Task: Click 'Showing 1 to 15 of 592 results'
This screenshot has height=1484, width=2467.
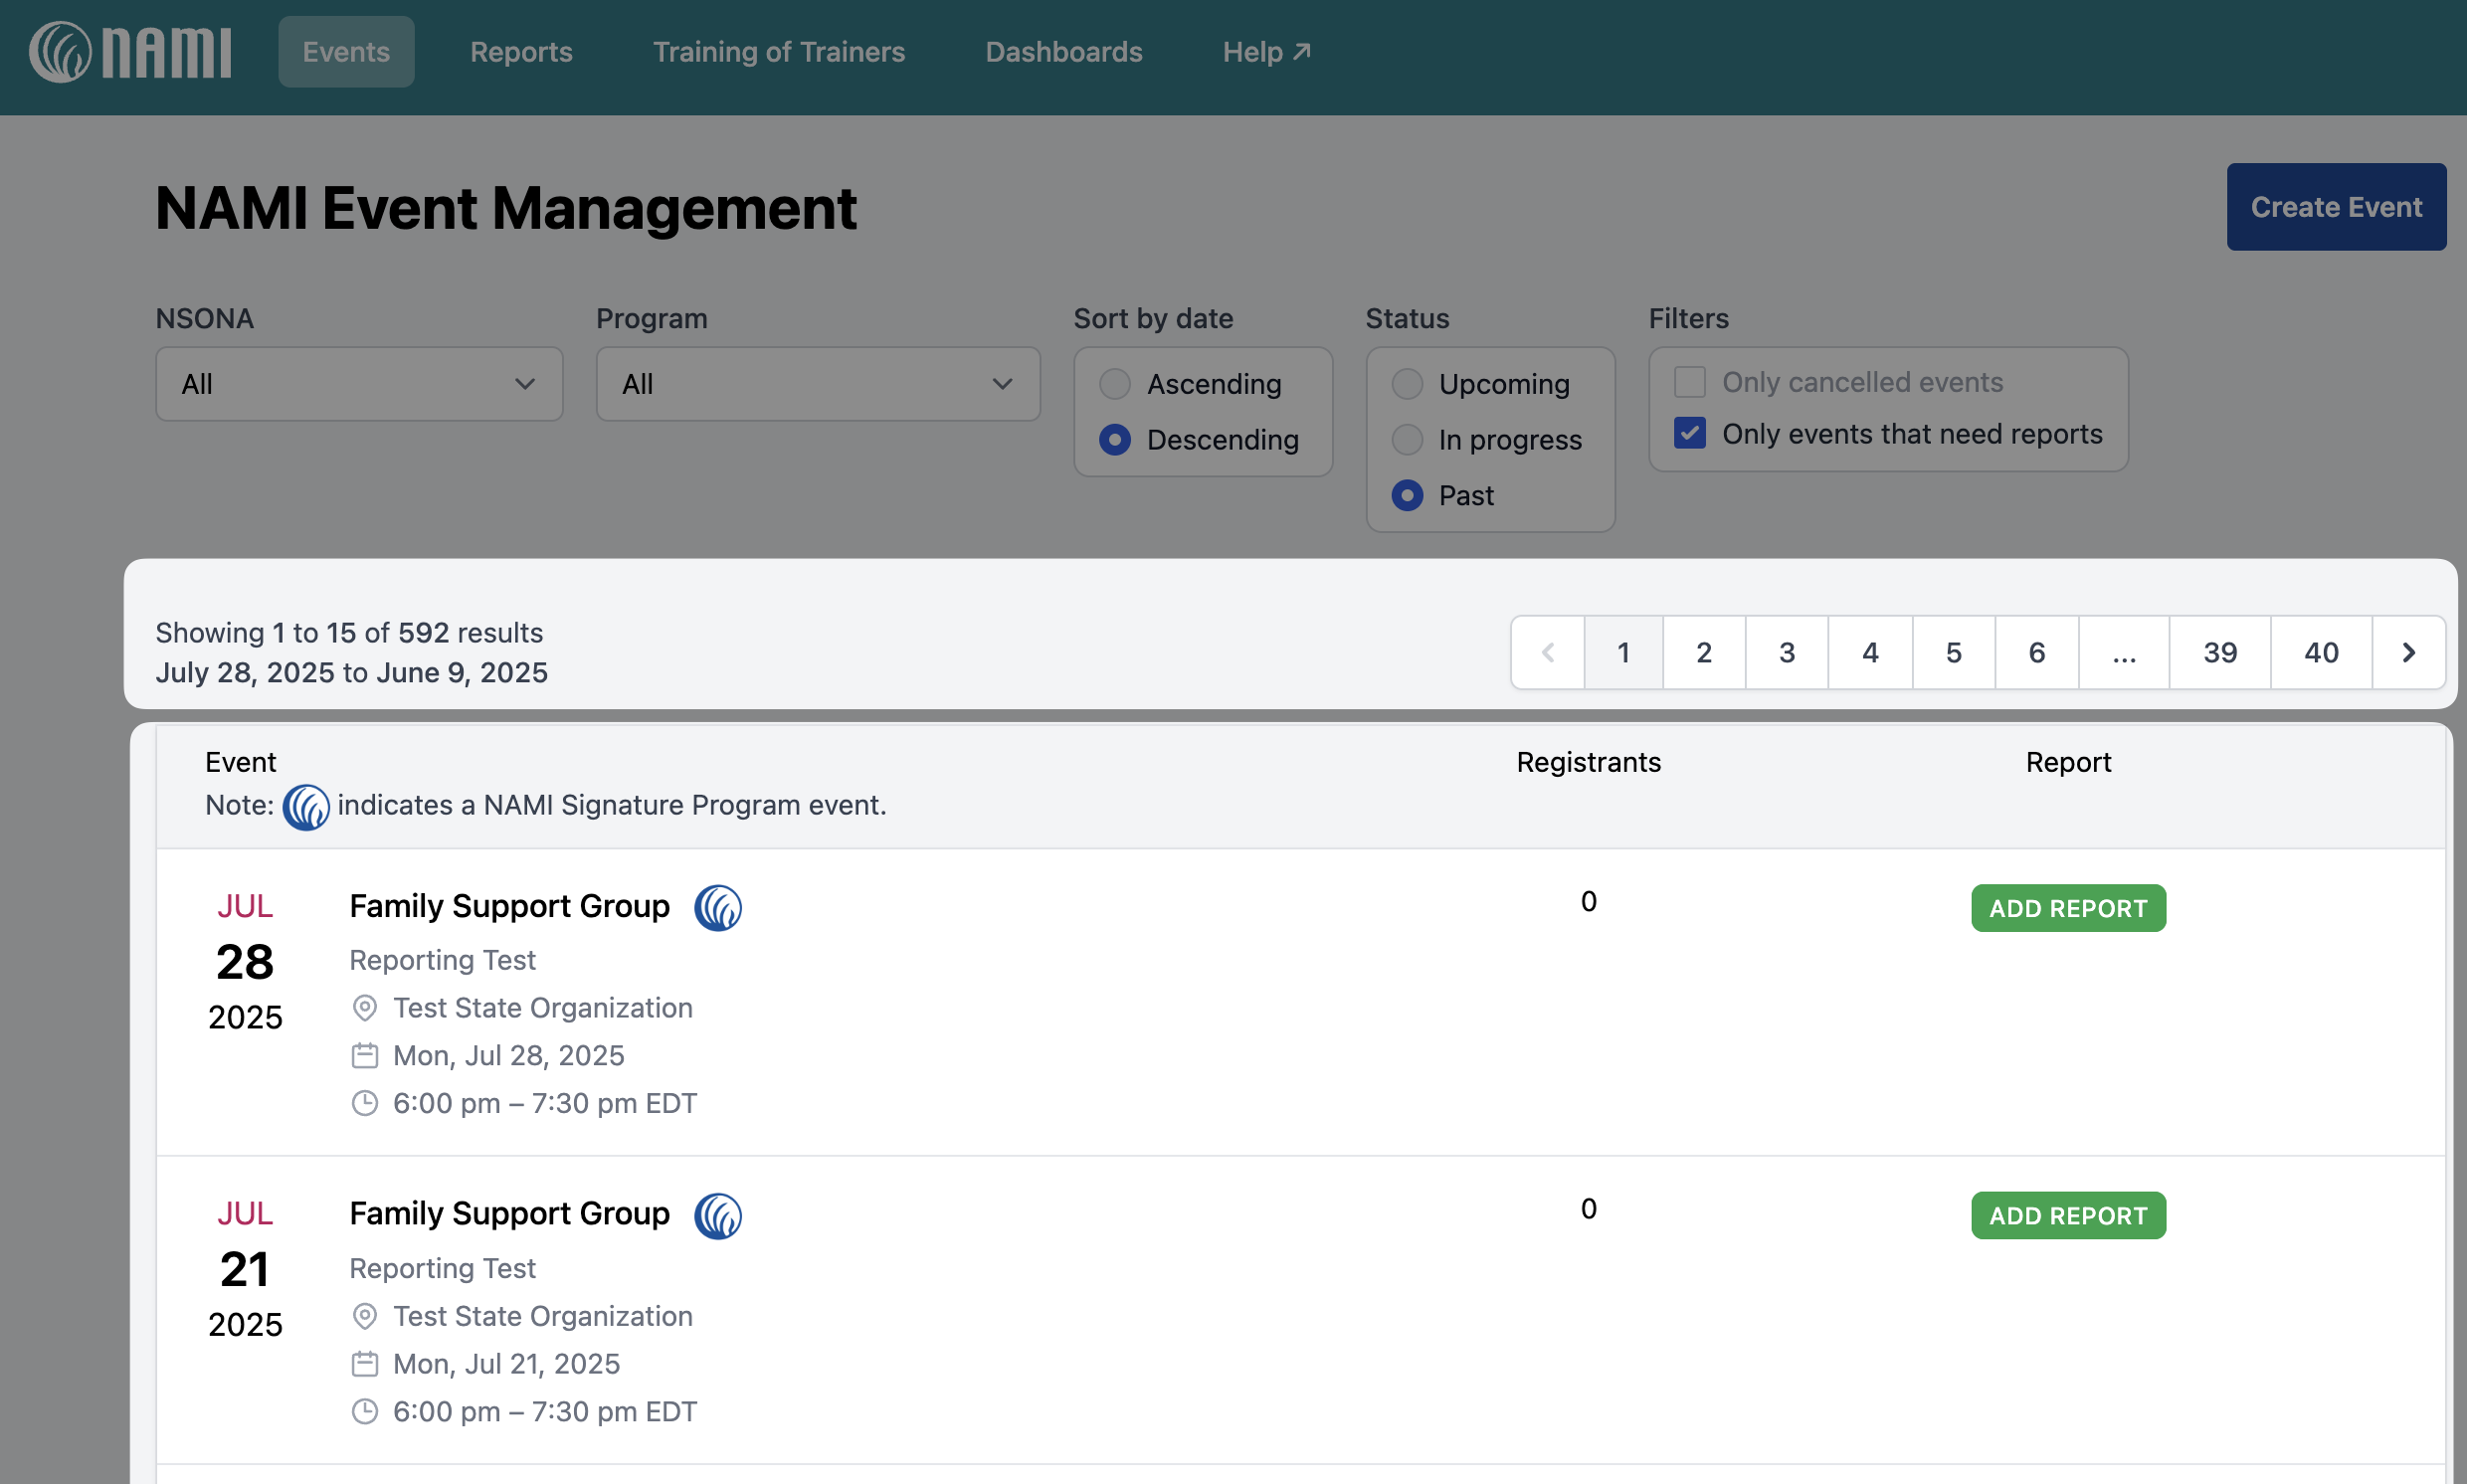Action: [x=349, y=633]
